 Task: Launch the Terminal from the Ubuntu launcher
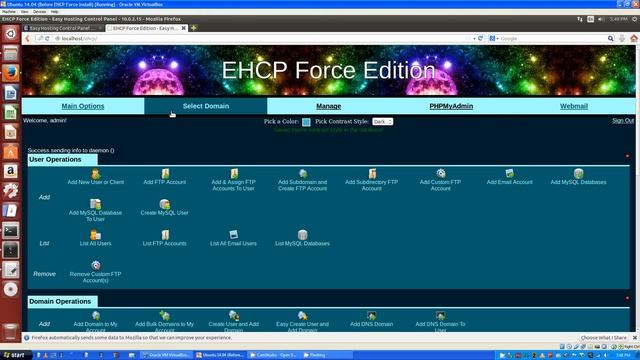click(x=11, y=231)
